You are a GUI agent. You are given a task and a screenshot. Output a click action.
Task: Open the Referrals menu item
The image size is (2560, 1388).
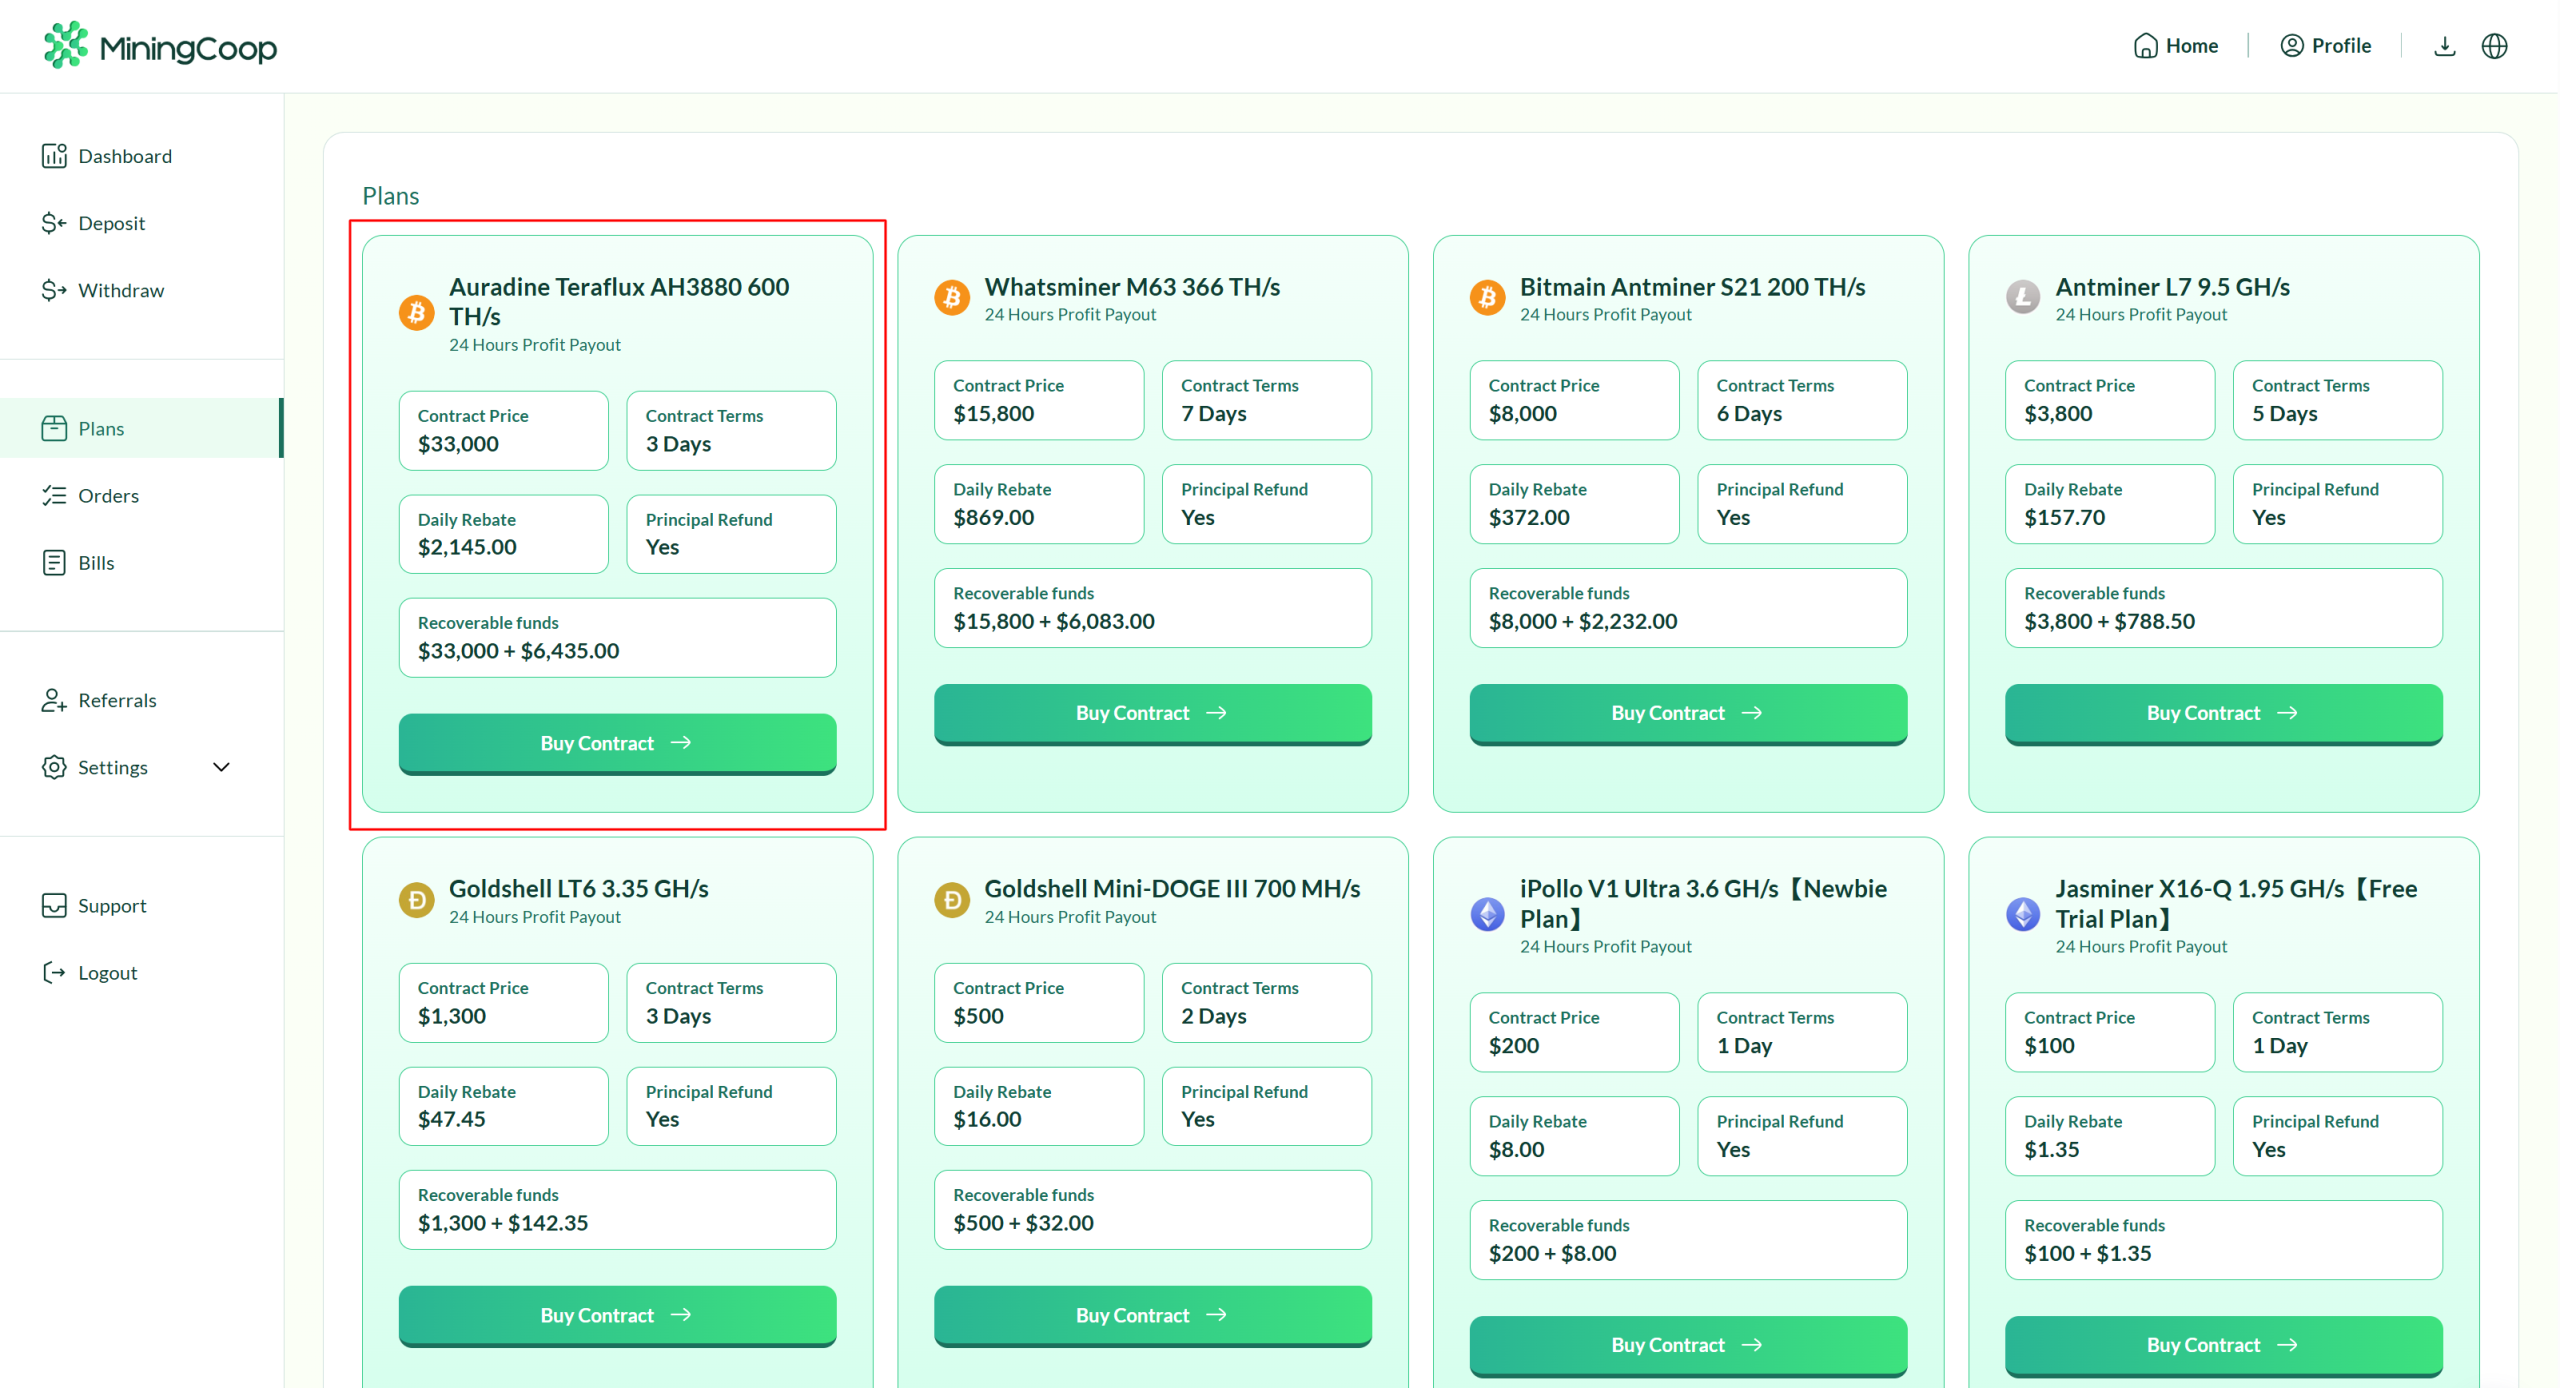(x=141, y=700)
